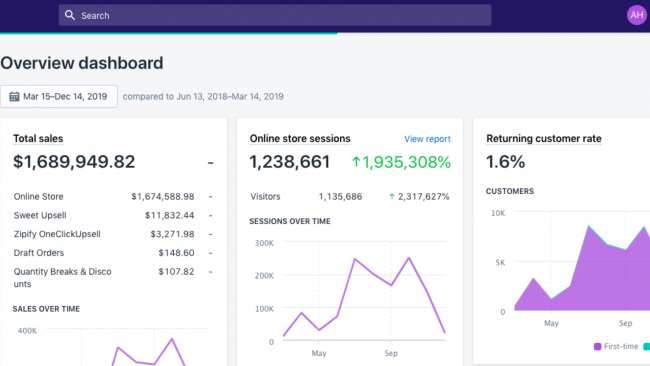Viewport: 650px width, 366px height.
Task: Click the $107.82 value
Action: click(176, 271)
